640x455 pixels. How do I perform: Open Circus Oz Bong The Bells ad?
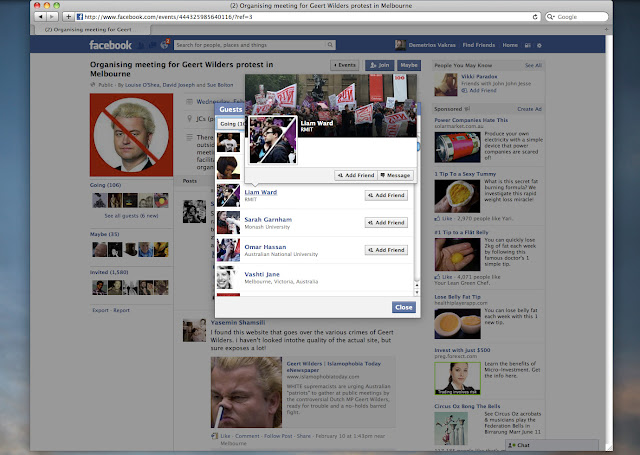pos(467,406)
